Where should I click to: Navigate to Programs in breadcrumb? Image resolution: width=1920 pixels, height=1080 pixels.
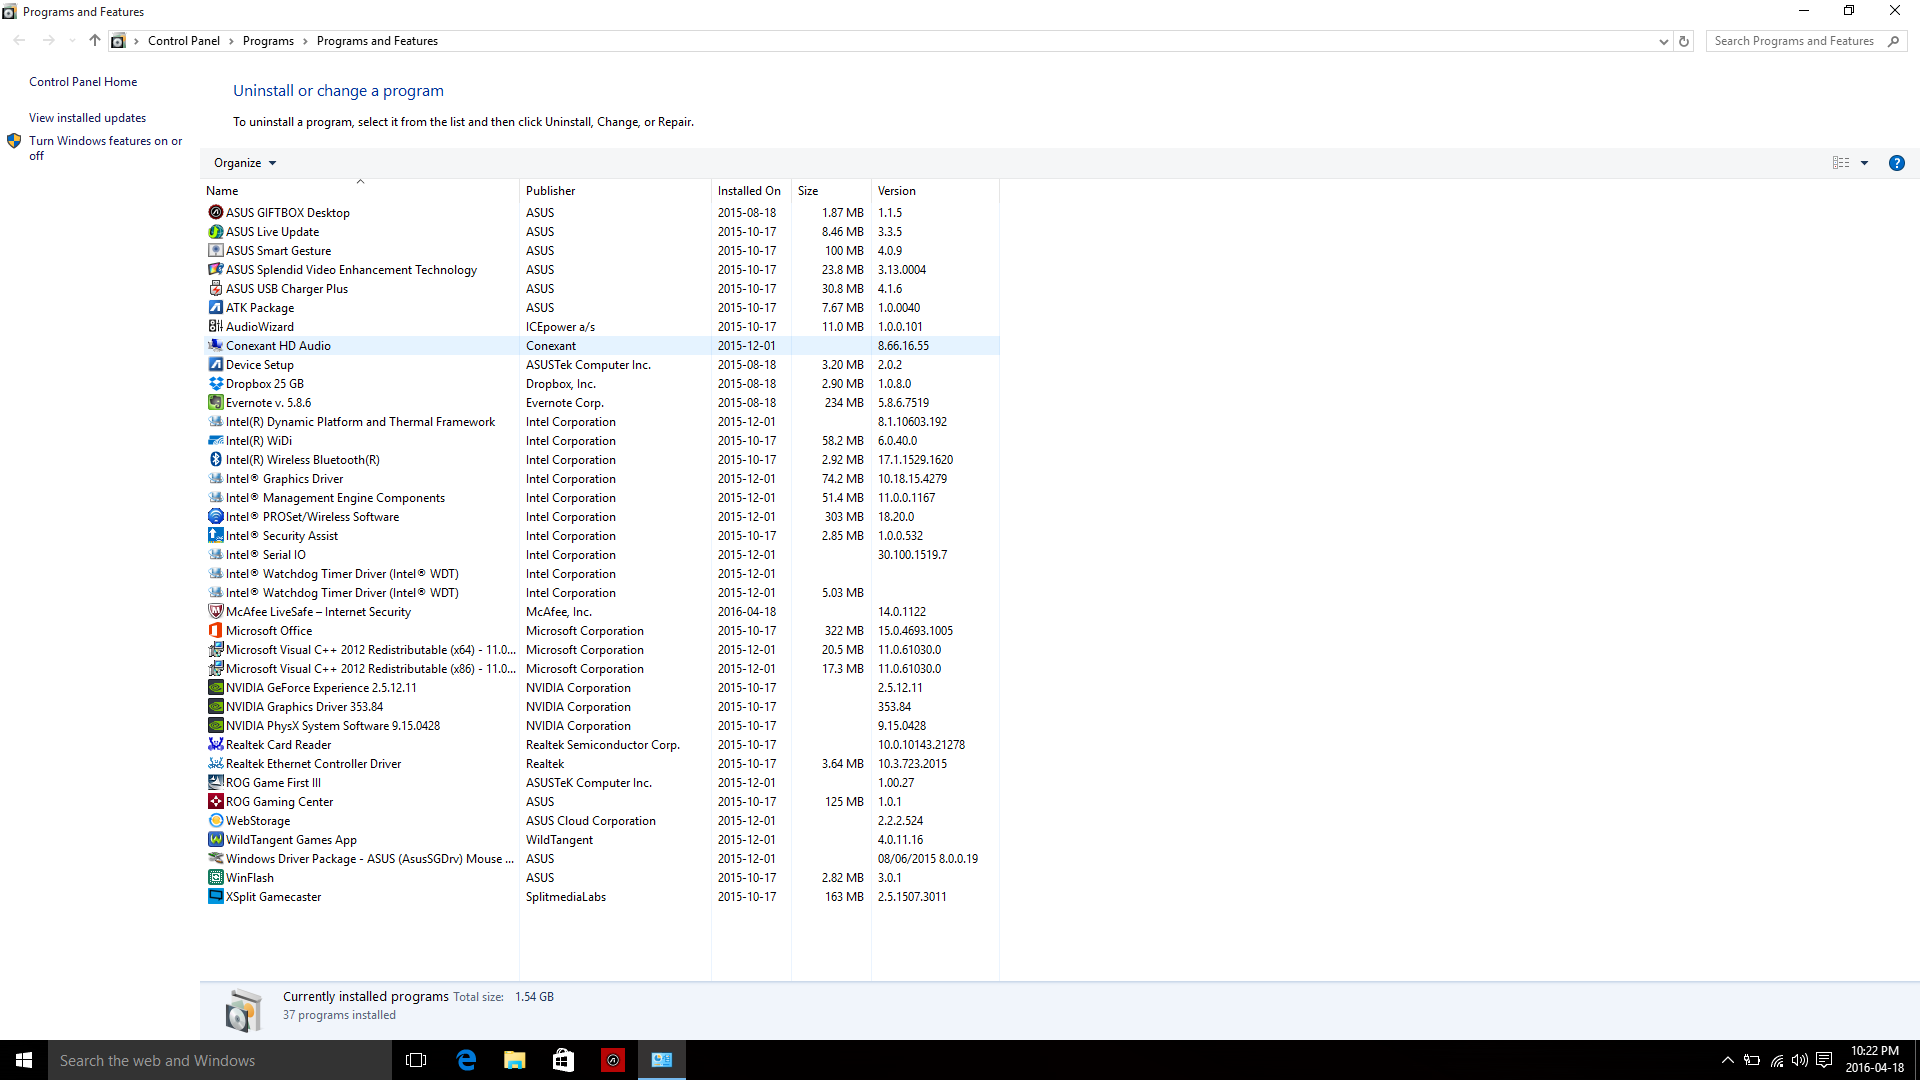pyautogui.click(x=268, y=41)
